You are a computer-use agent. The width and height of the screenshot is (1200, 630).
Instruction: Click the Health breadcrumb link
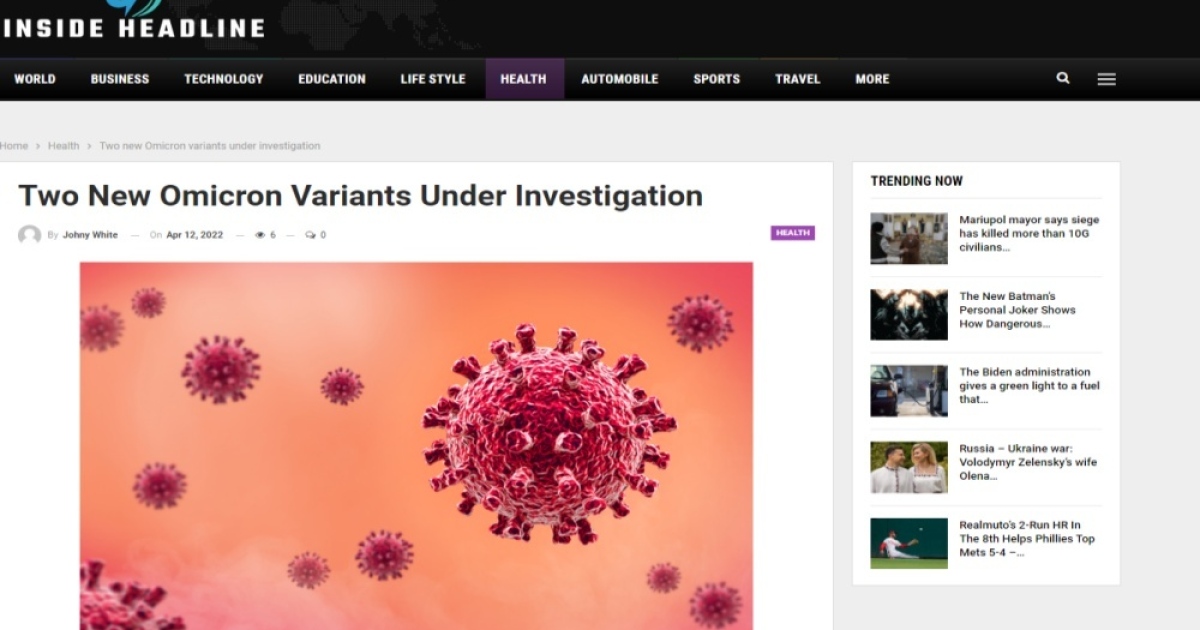[x=63, y=146]
